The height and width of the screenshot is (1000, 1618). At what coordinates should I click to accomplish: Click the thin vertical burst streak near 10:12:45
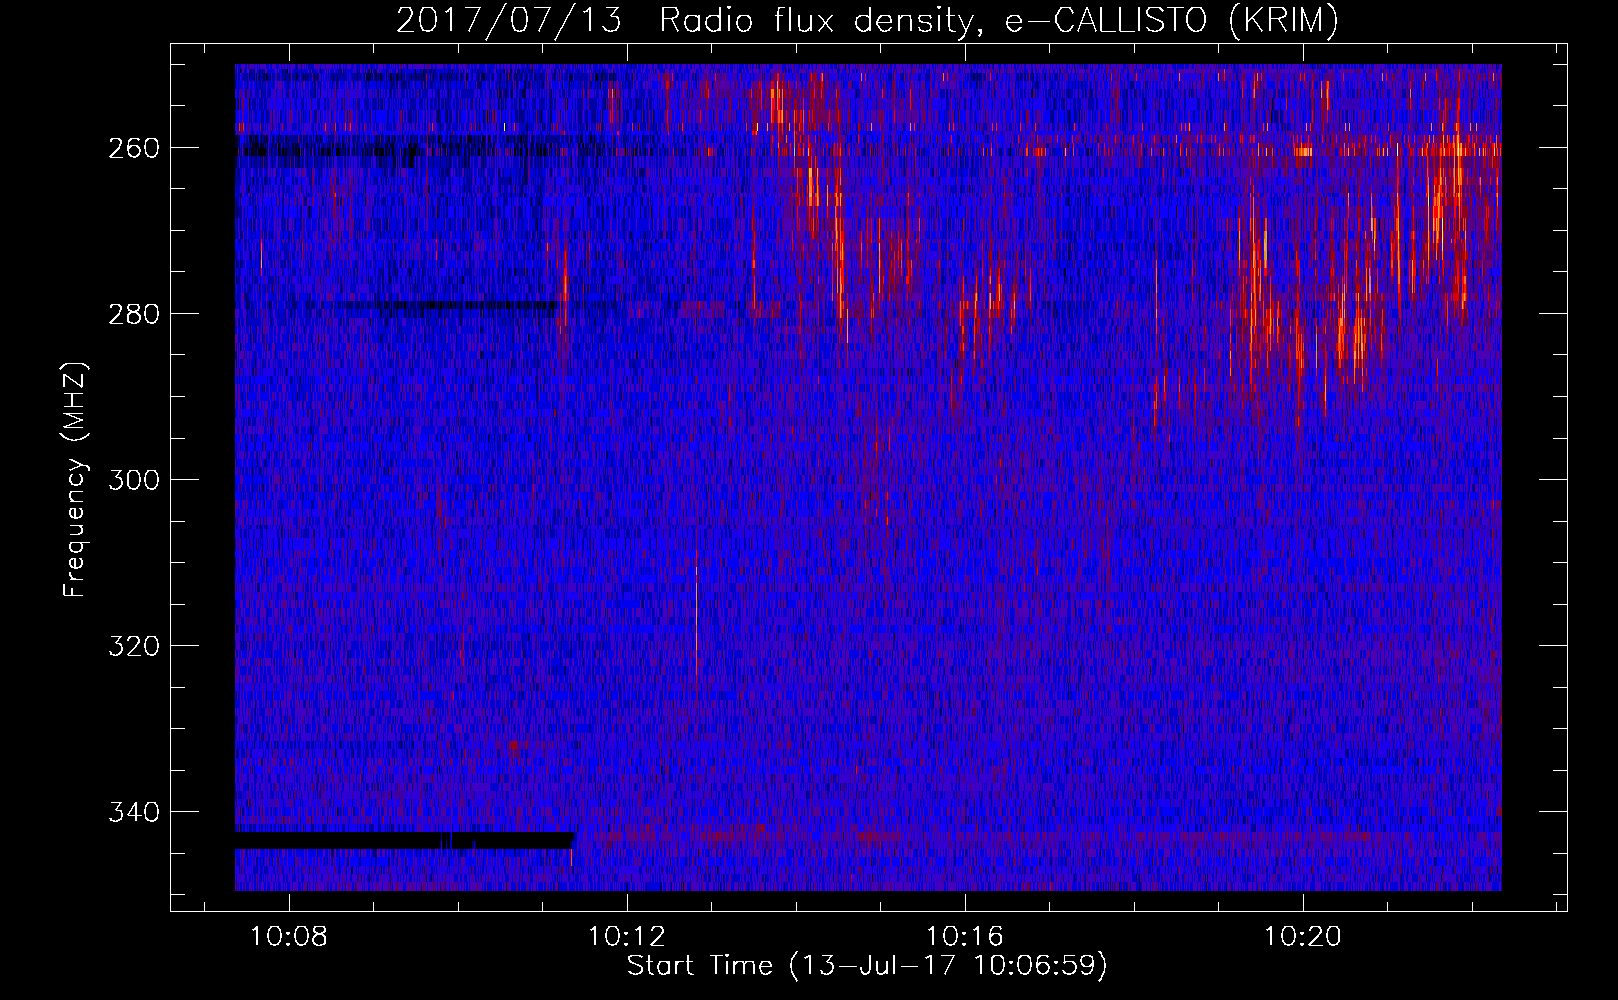[x=696, y=610]
